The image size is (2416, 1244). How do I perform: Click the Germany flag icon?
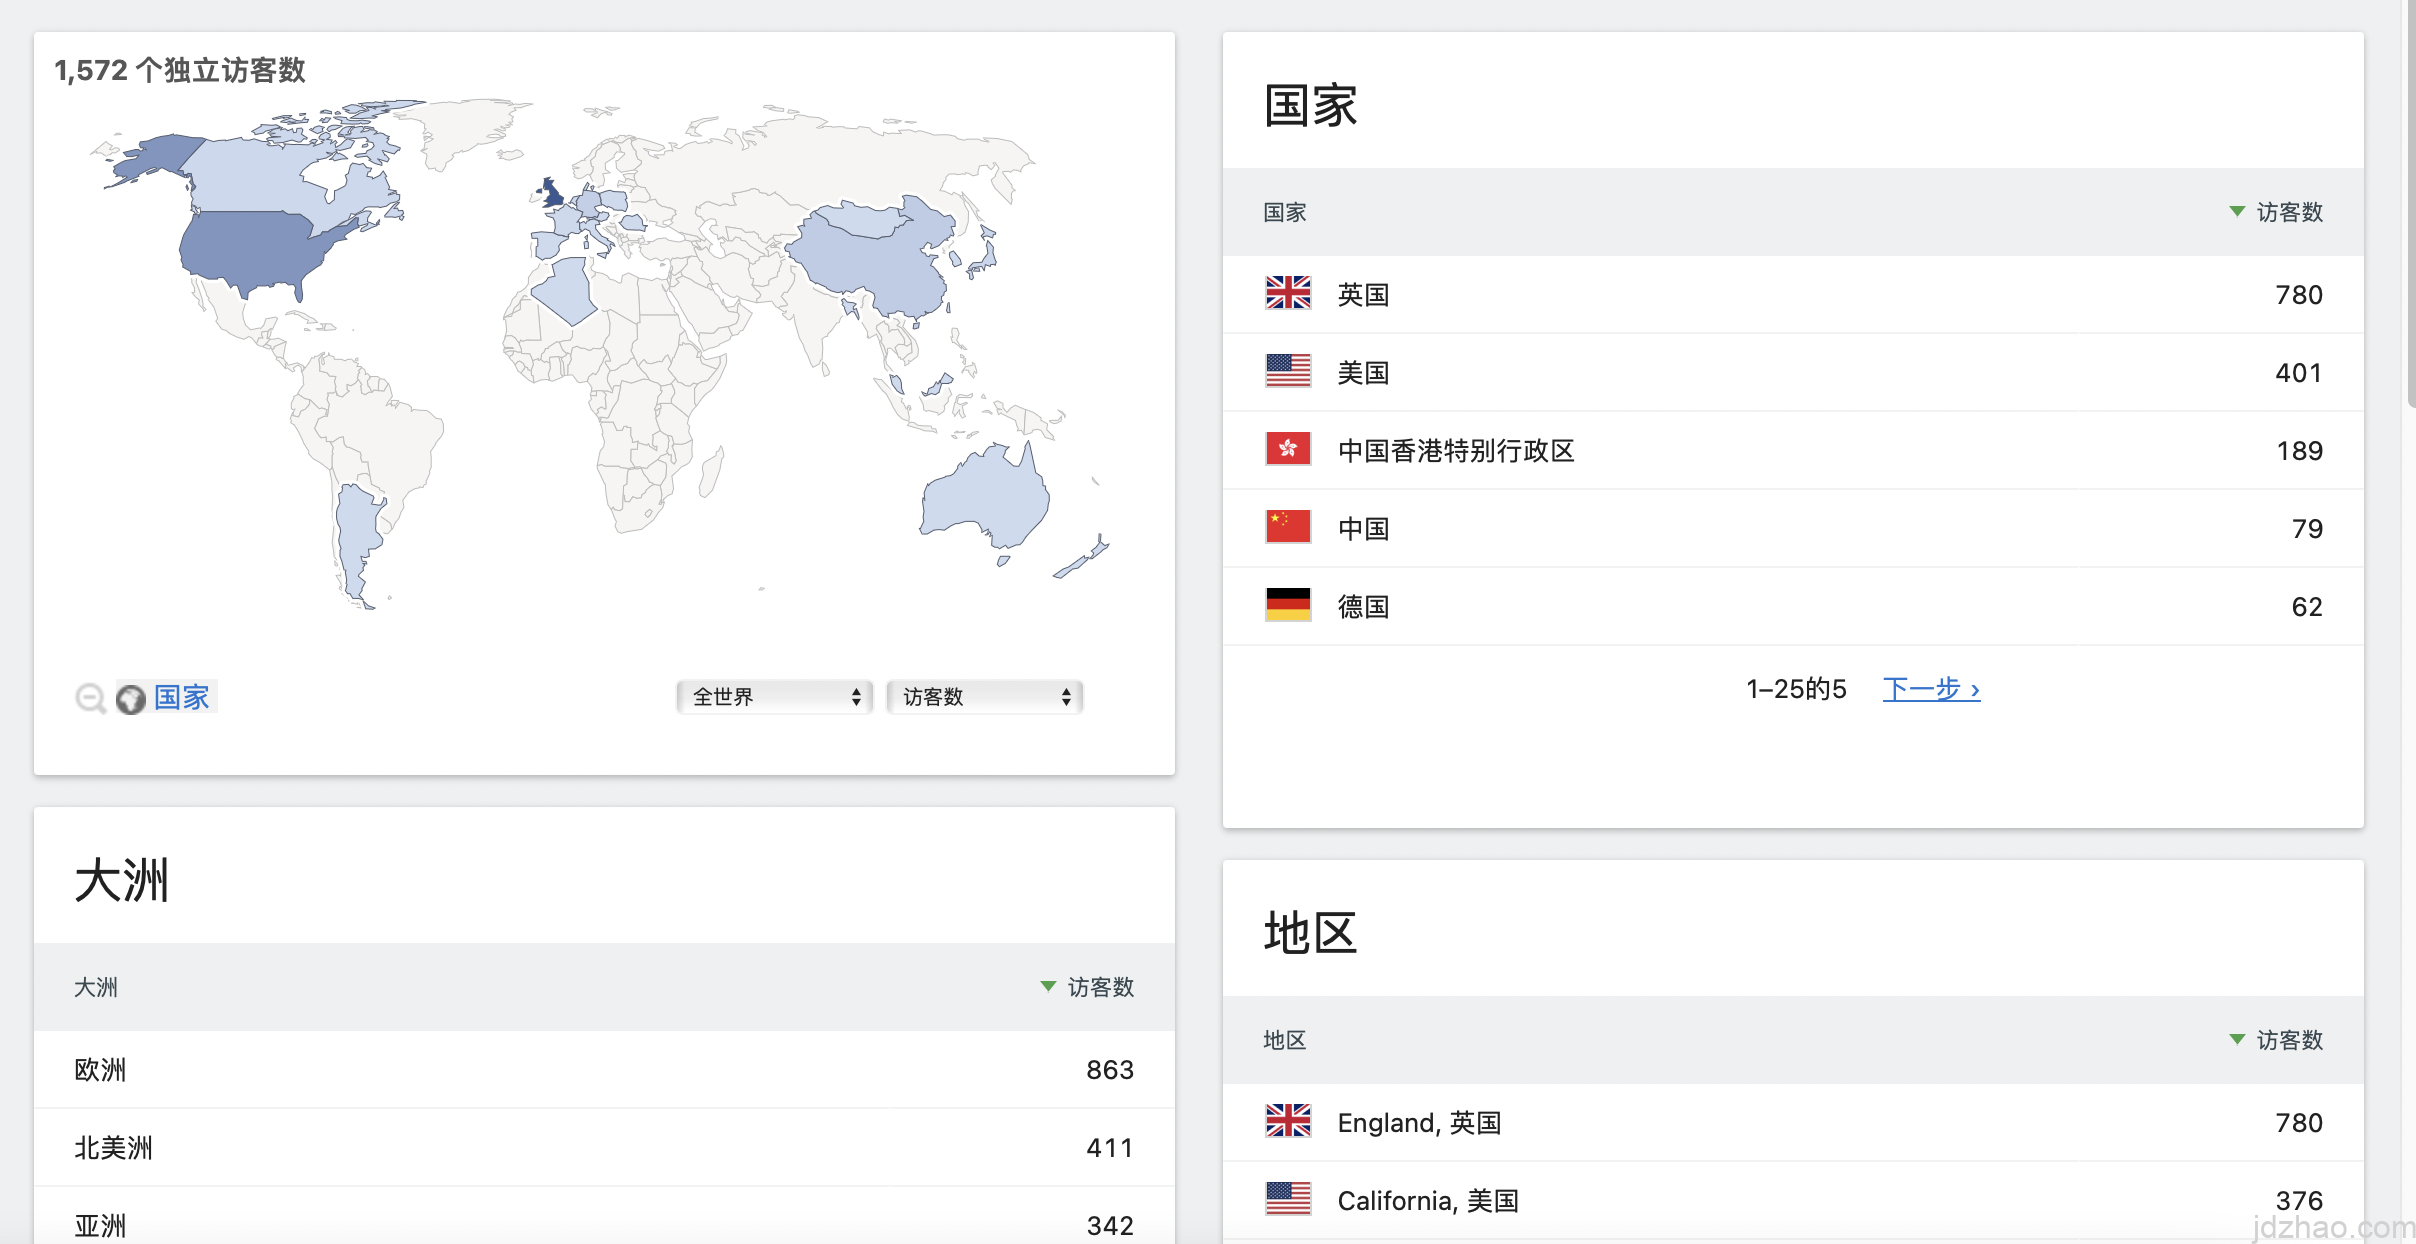click(1287, 605)
